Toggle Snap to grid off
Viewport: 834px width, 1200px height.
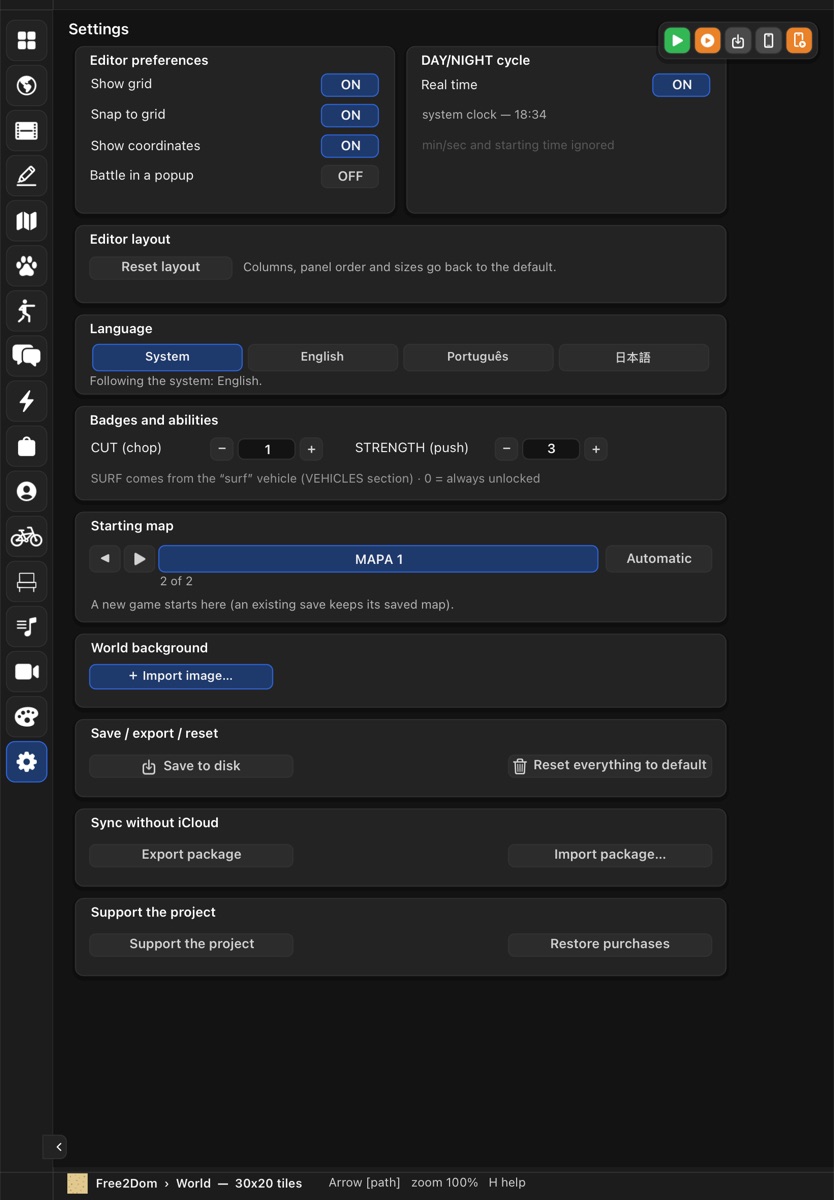click(350, 115)
